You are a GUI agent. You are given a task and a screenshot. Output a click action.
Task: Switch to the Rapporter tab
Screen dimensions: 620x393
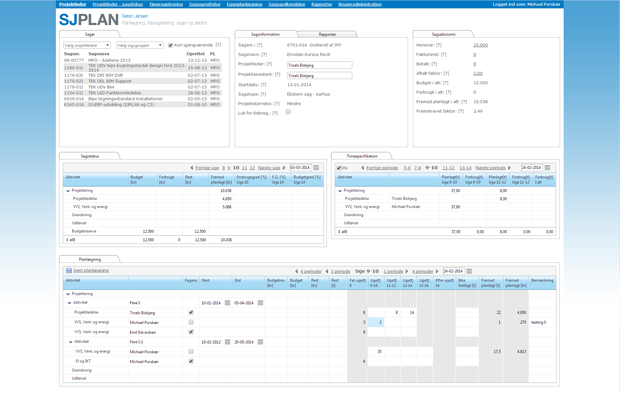[327, 34]
